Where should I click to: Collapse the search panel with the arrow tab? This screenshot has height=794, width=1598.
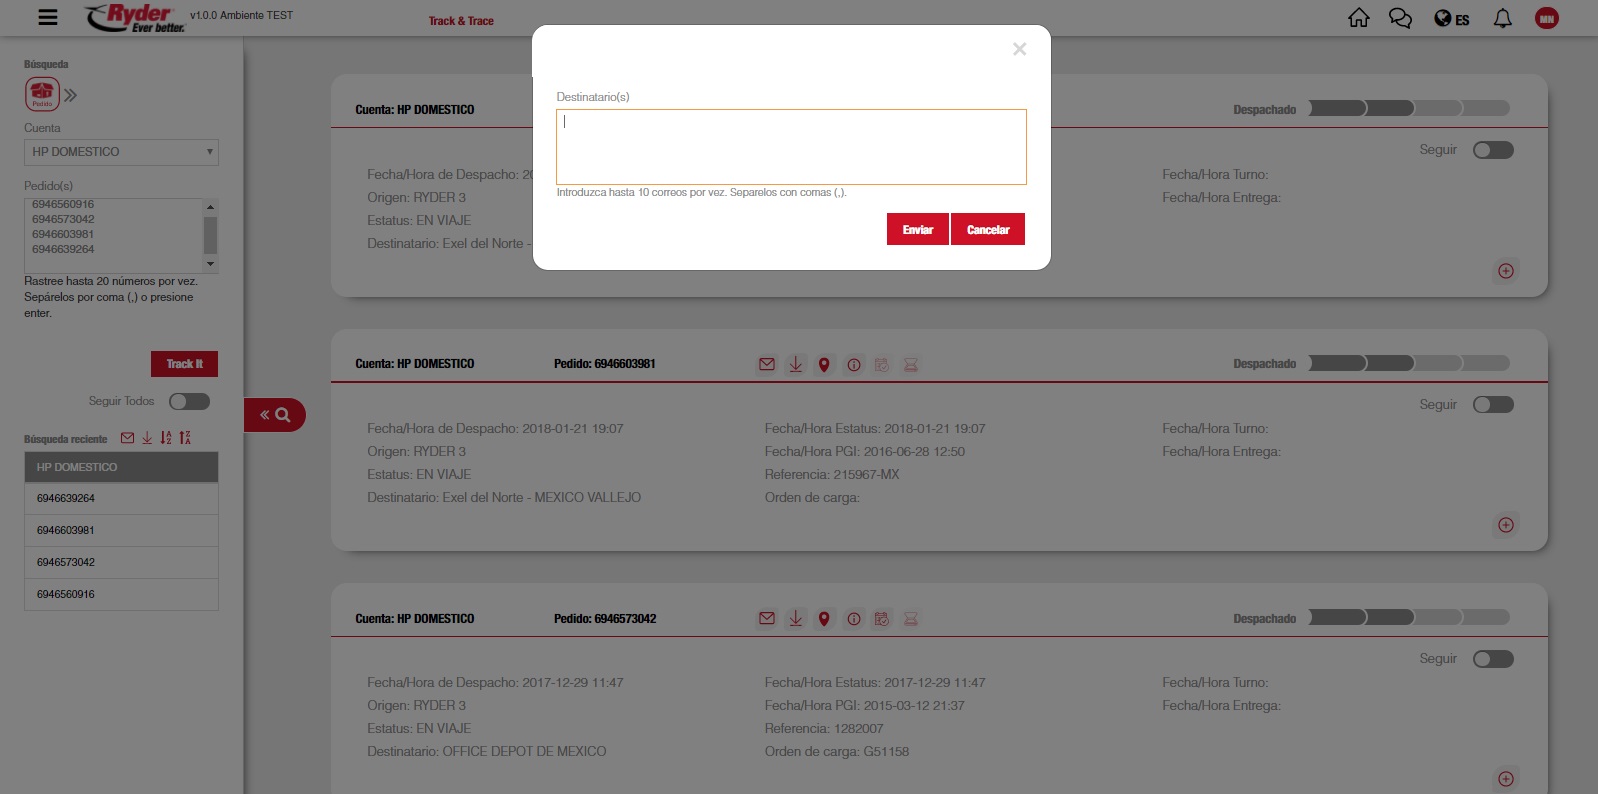click(x=274, y=415)
